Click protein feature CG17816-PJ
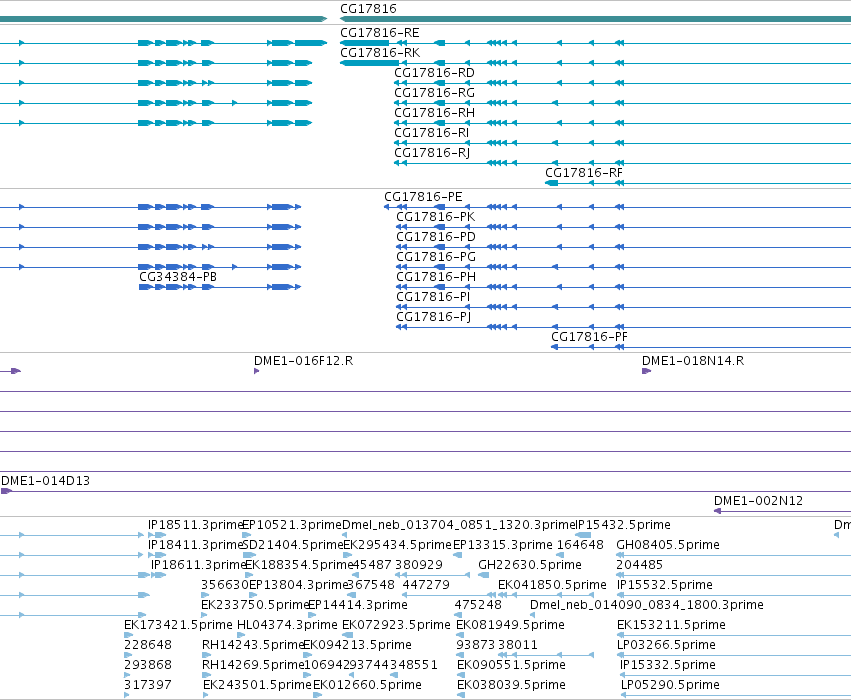This screenshot has height=700, width=851. 433,317
